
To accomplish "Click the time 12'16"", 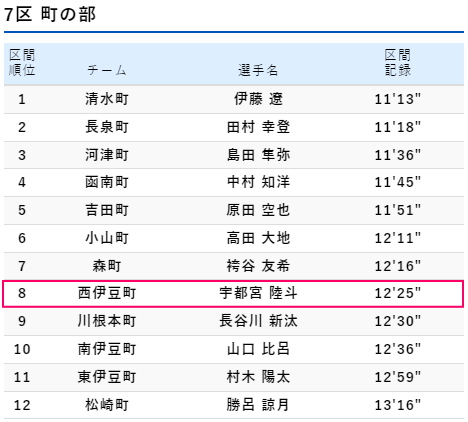I will [398, 266].
